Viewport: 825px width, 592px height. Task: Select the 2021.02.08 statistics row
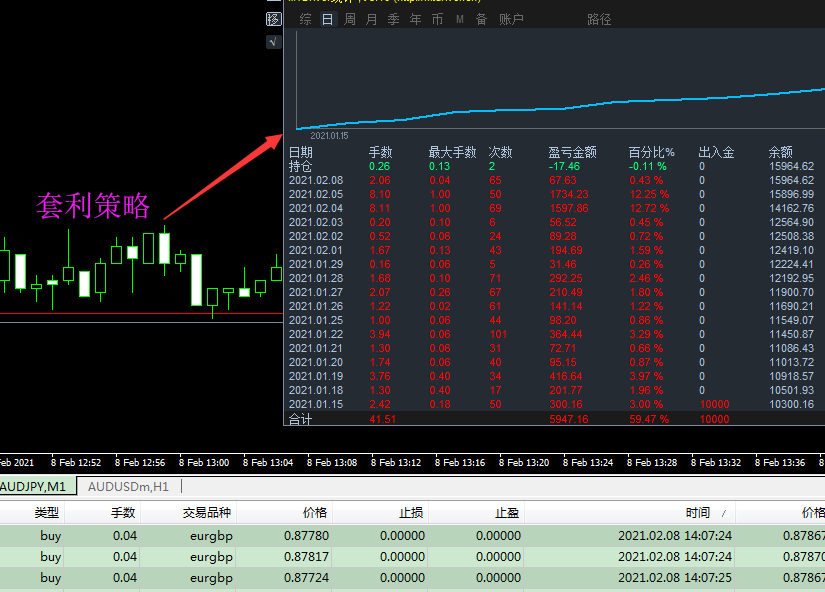pyautogui.click(x=555, y=180)
